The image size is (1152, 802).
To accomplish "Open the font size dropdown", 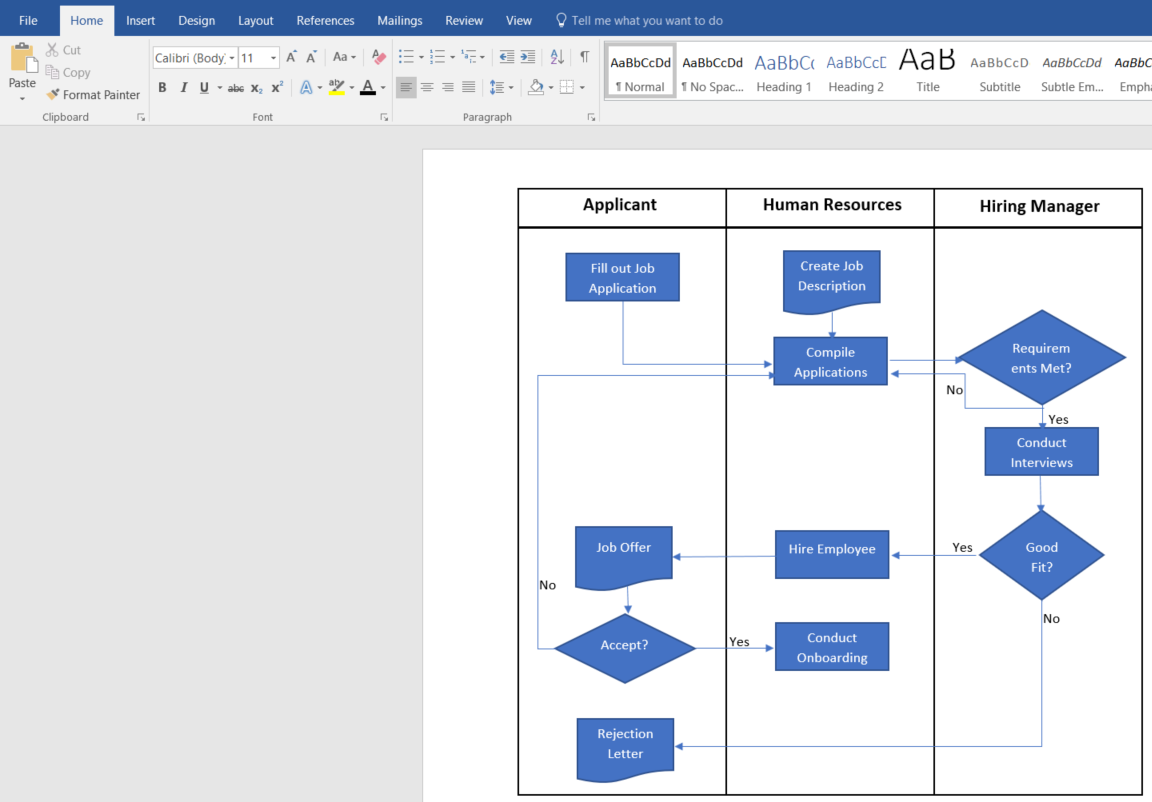I will [x=273, y=58].
